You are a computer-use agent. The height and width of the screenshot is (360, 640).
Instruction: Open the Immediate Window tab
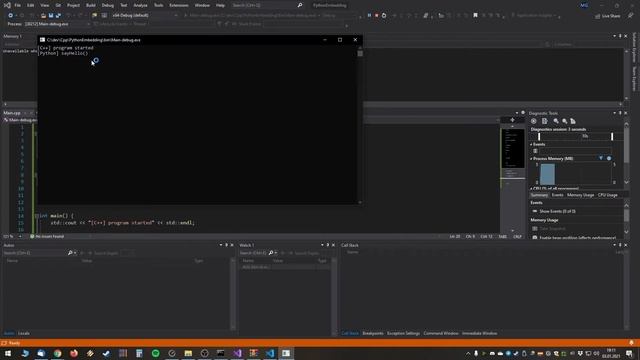(480, 333)
